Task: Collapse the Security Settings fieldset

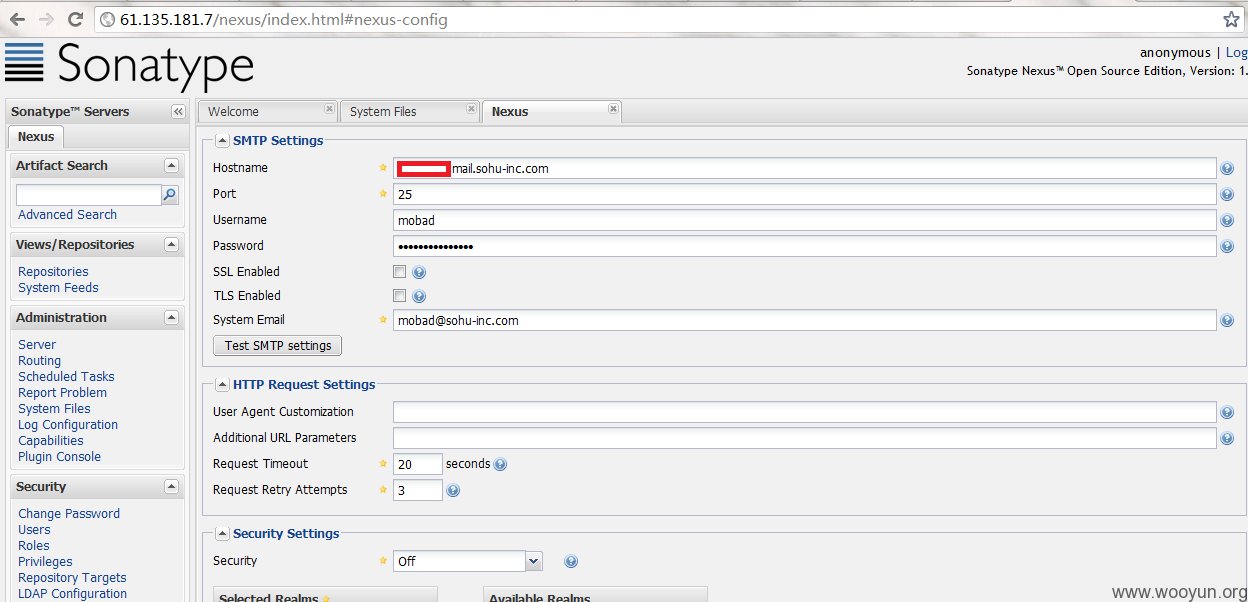Action: 222,534
